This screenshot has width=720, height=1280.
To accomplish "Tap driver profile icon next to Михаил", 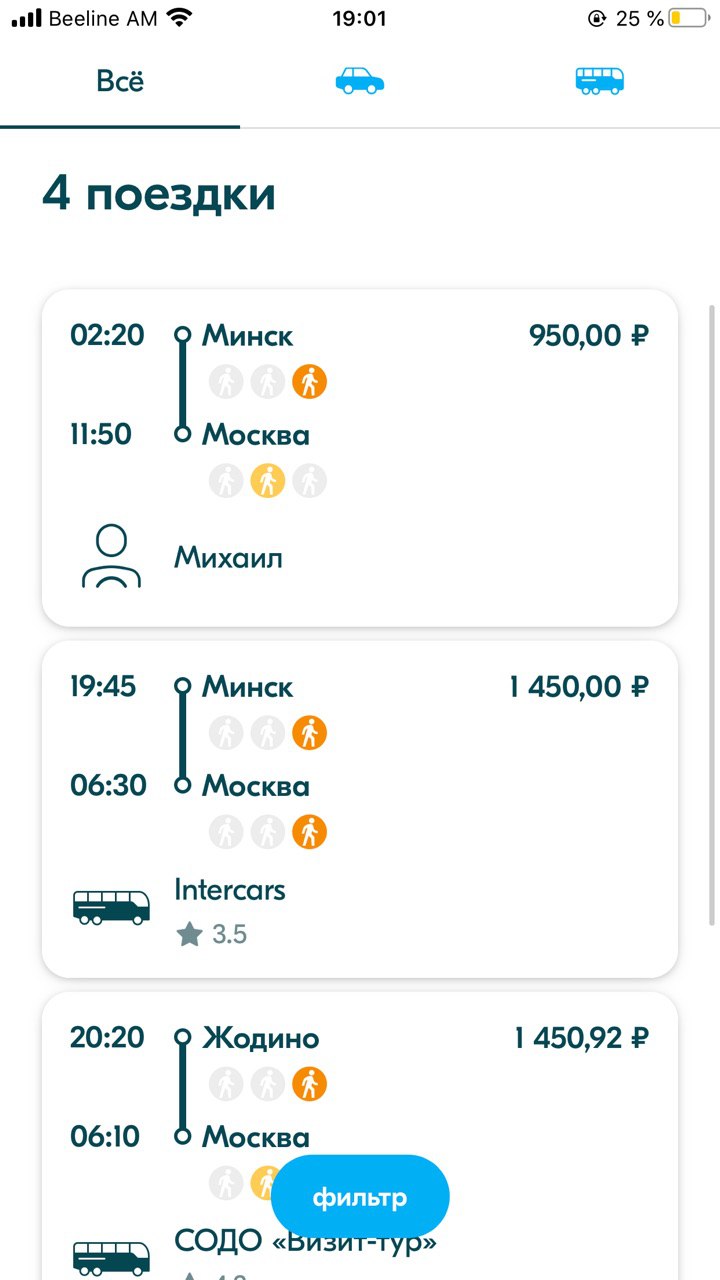I will click(x=111, y=557).
